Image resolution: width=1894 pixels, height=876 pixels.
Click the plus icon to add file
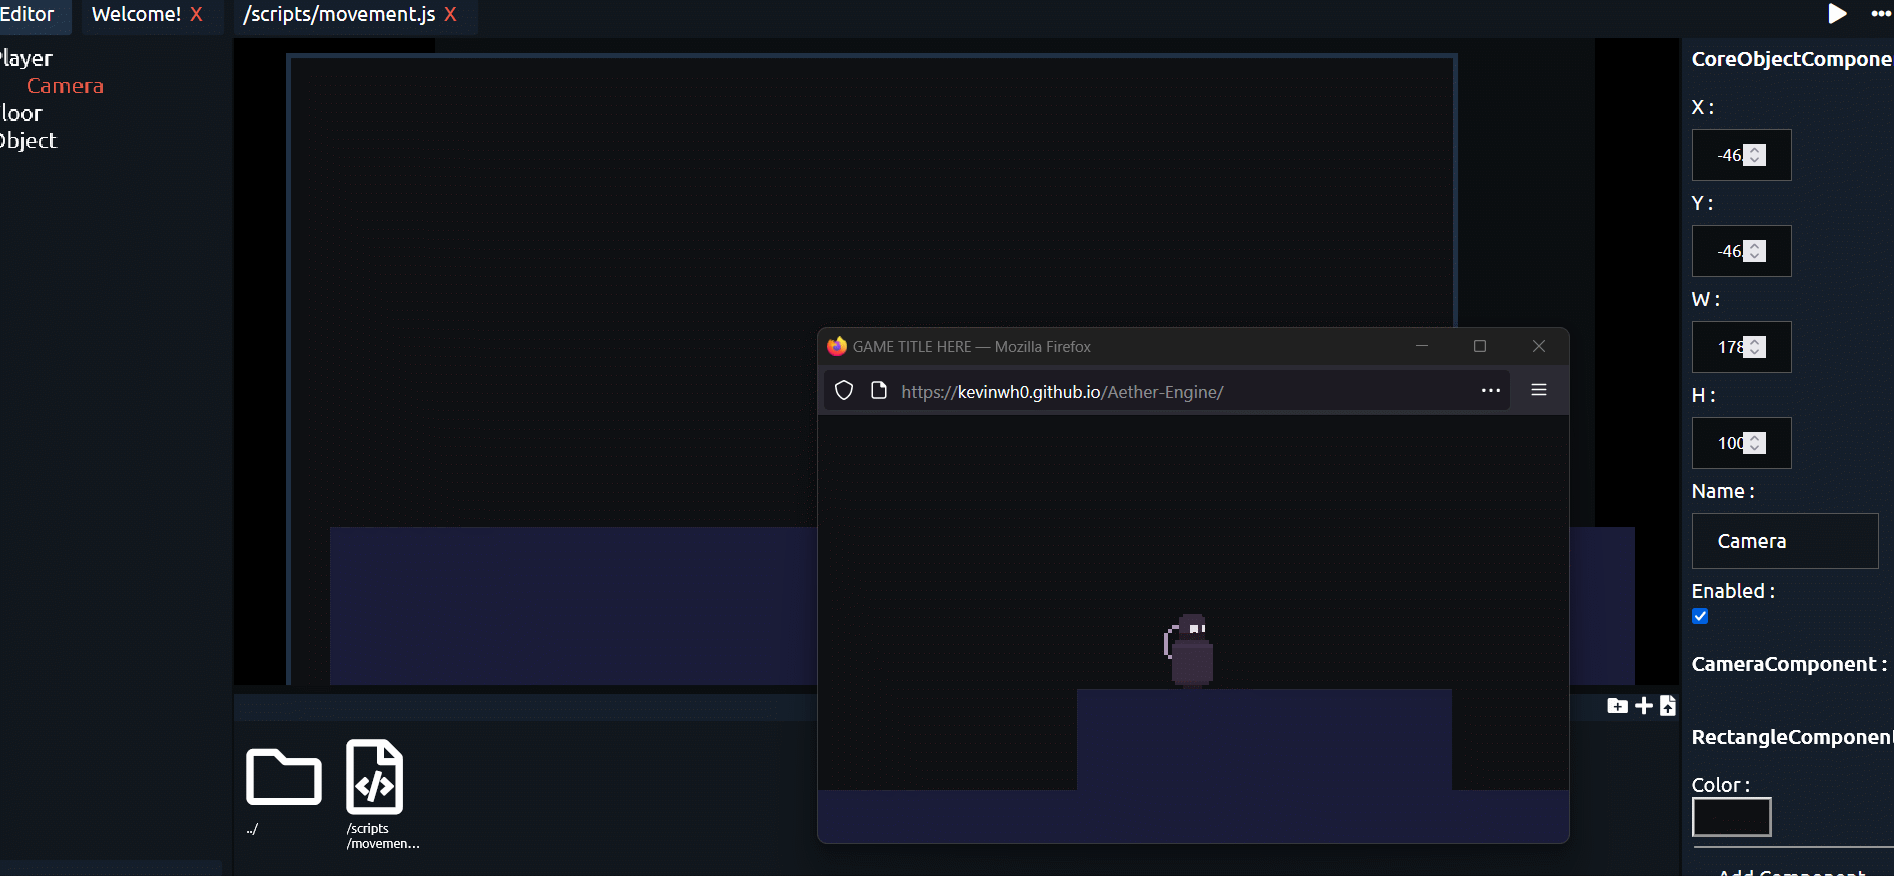point(1643,706)
